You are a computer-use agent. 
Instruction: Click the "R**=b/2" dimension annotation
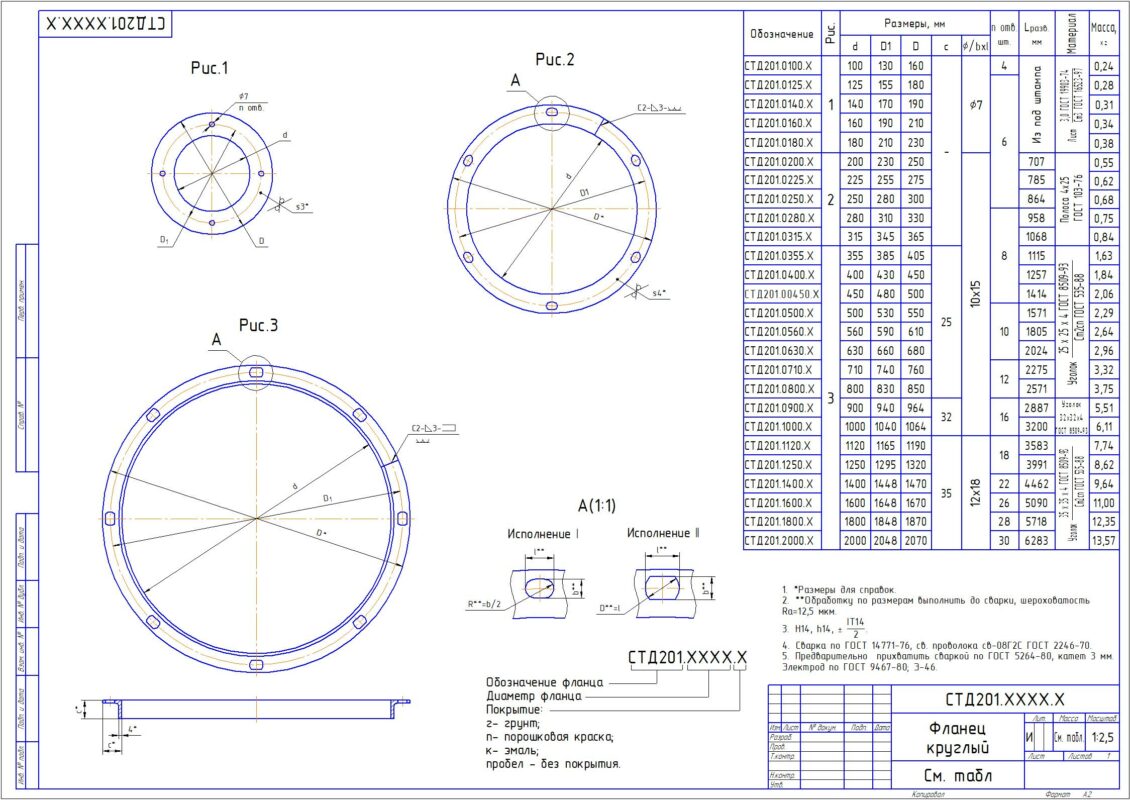(484, 605)
